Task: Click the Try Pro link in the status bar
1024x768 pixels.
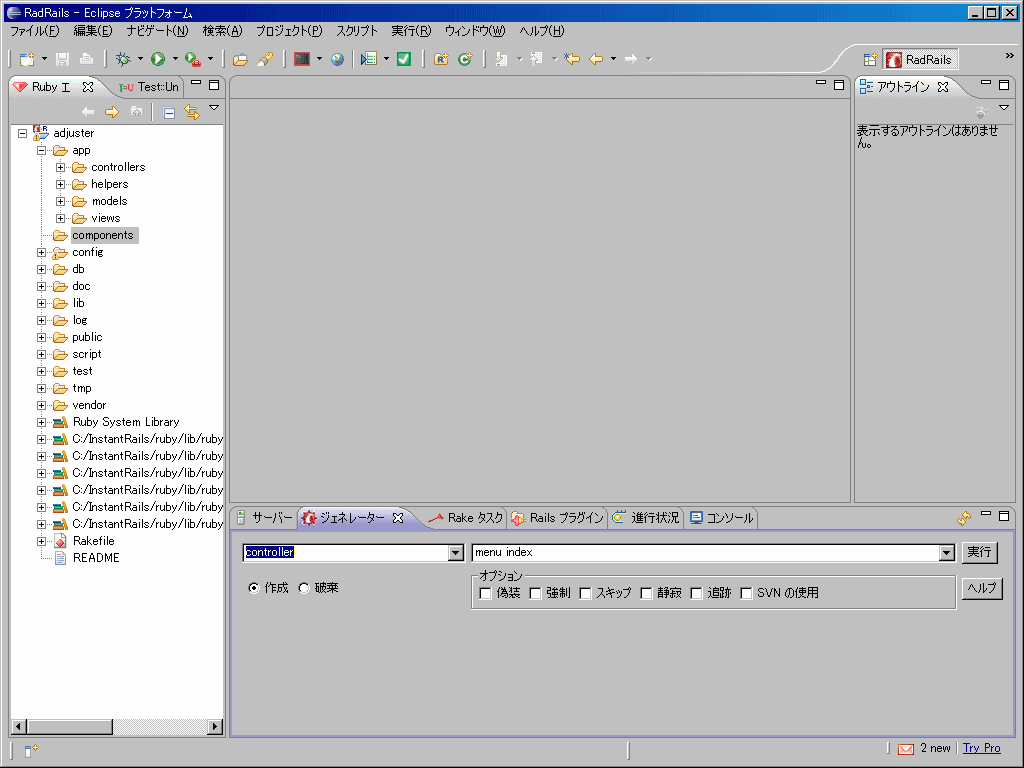Action: point(982,747)
